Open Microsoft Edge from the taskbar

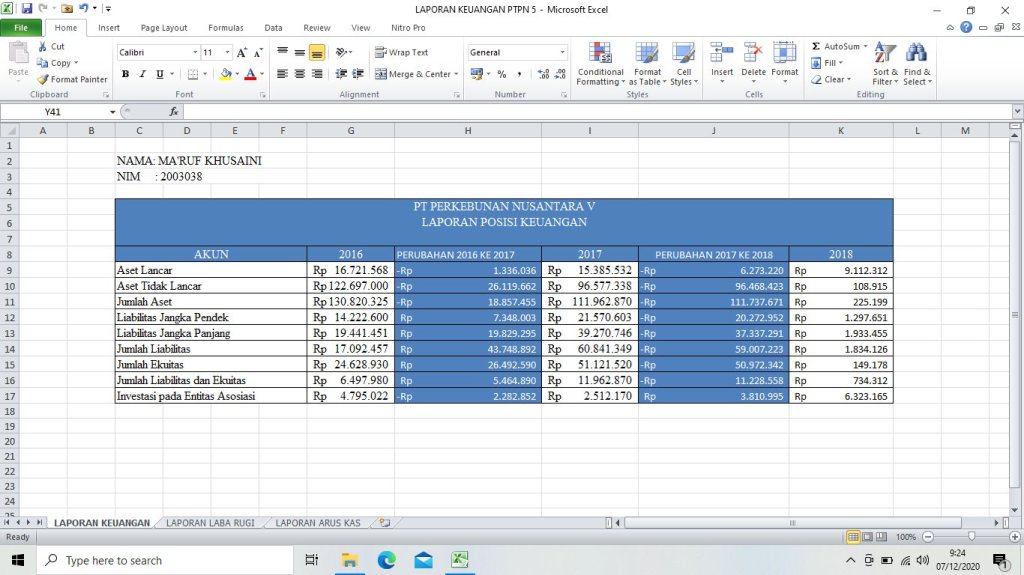coord(386,560)
